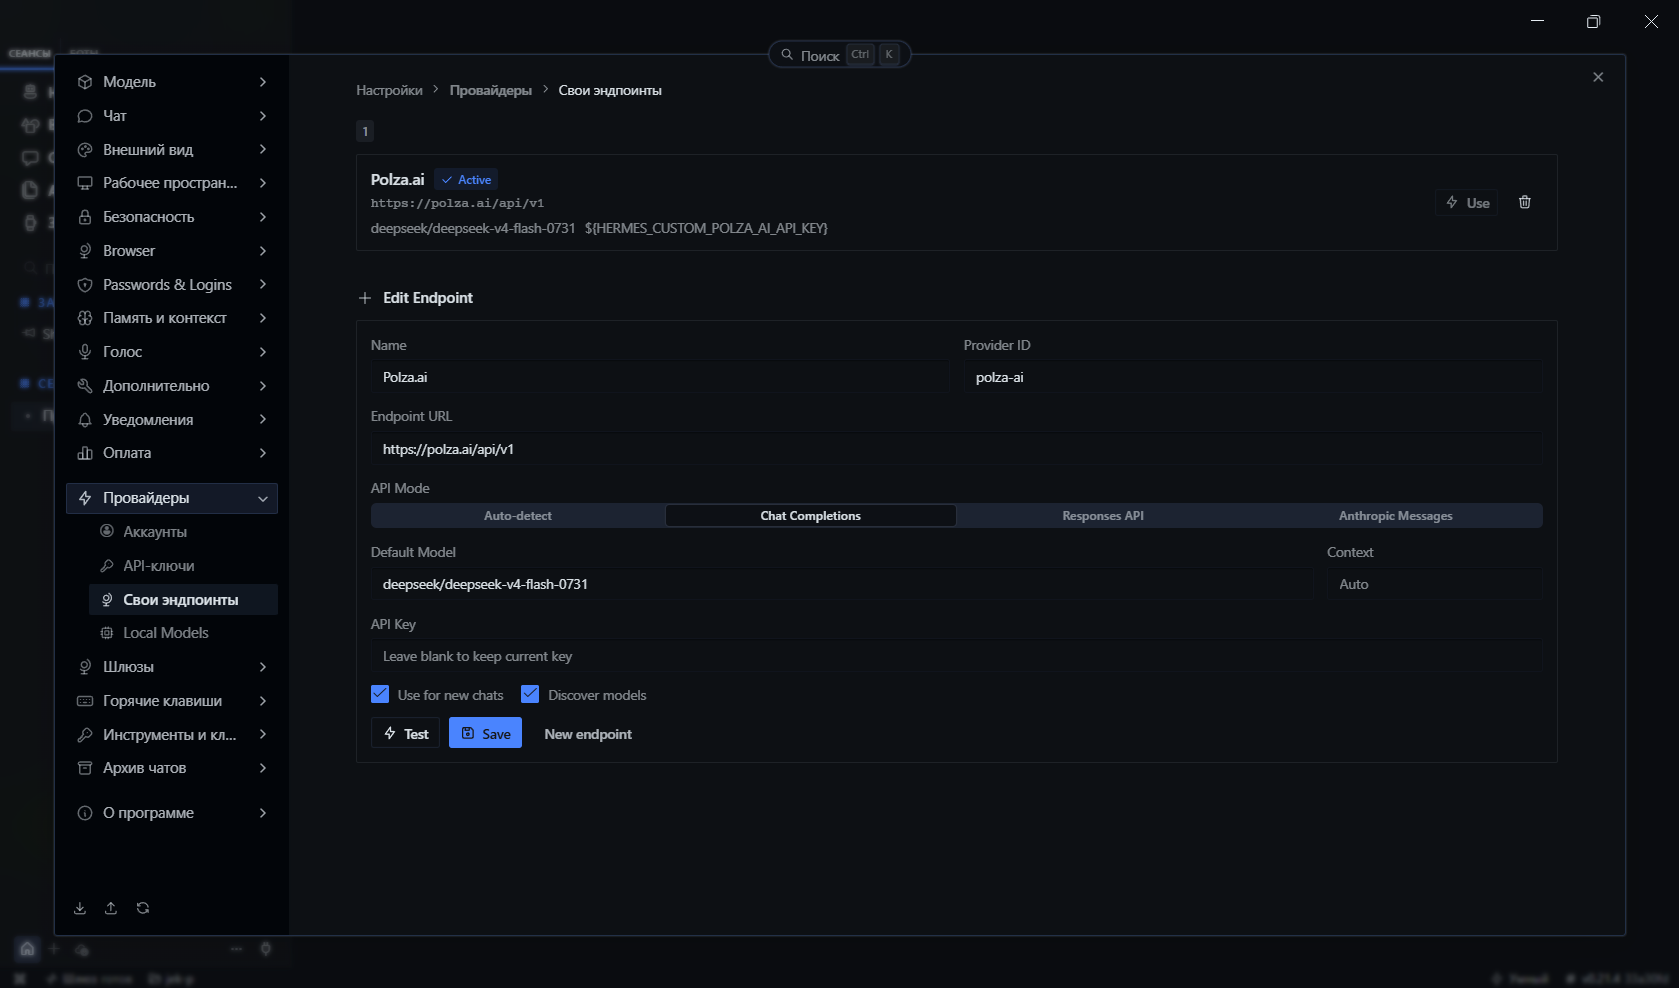Click the bell icon beside Уведомления

point(85,420)
